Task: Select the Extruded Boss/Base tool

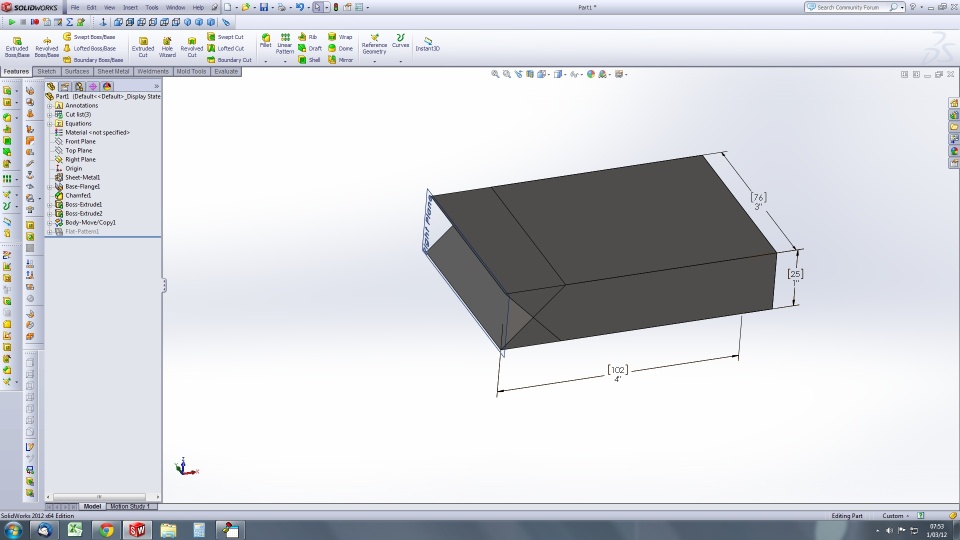Action: pos(17,47)
